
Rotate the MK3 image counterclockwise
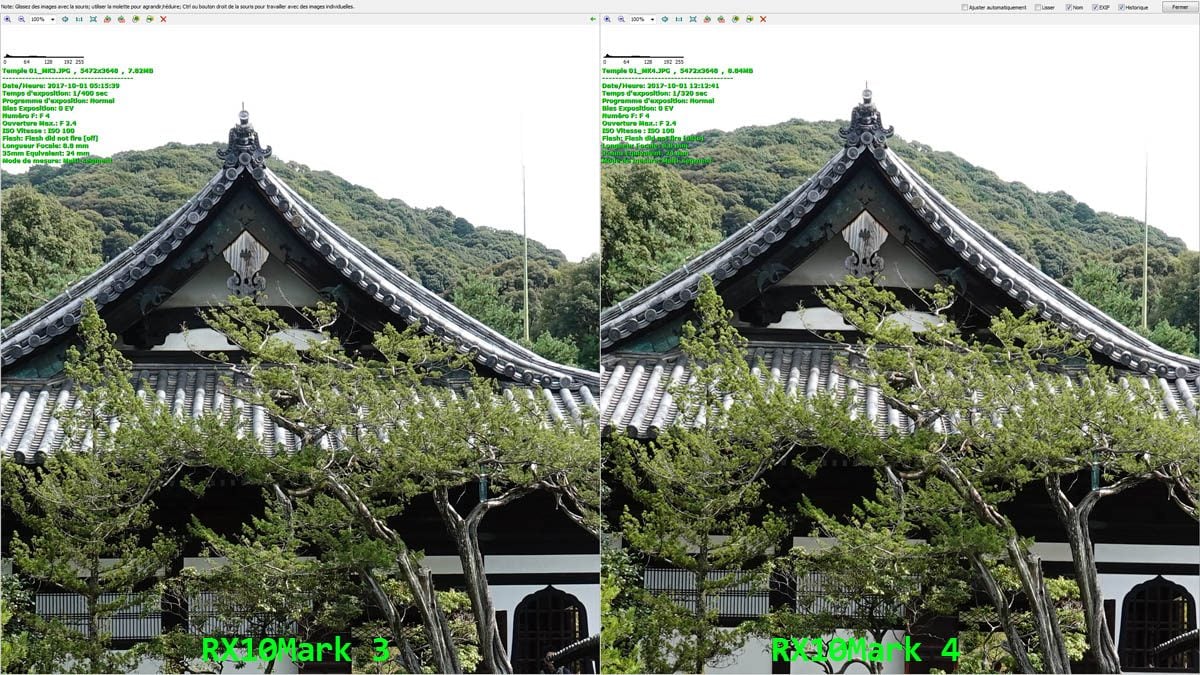point(107,19)
